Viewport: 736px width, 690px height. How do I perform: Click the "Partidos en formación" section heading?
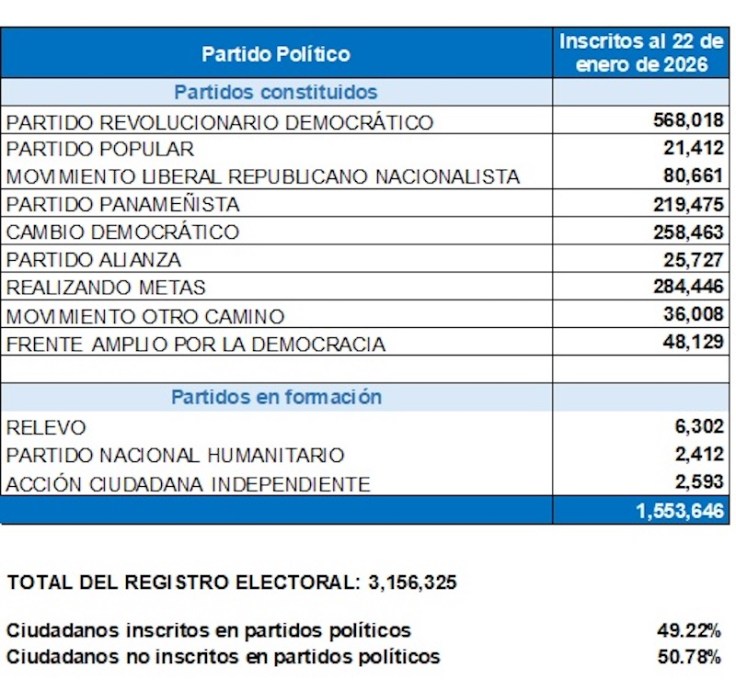(x=276, y=397)
